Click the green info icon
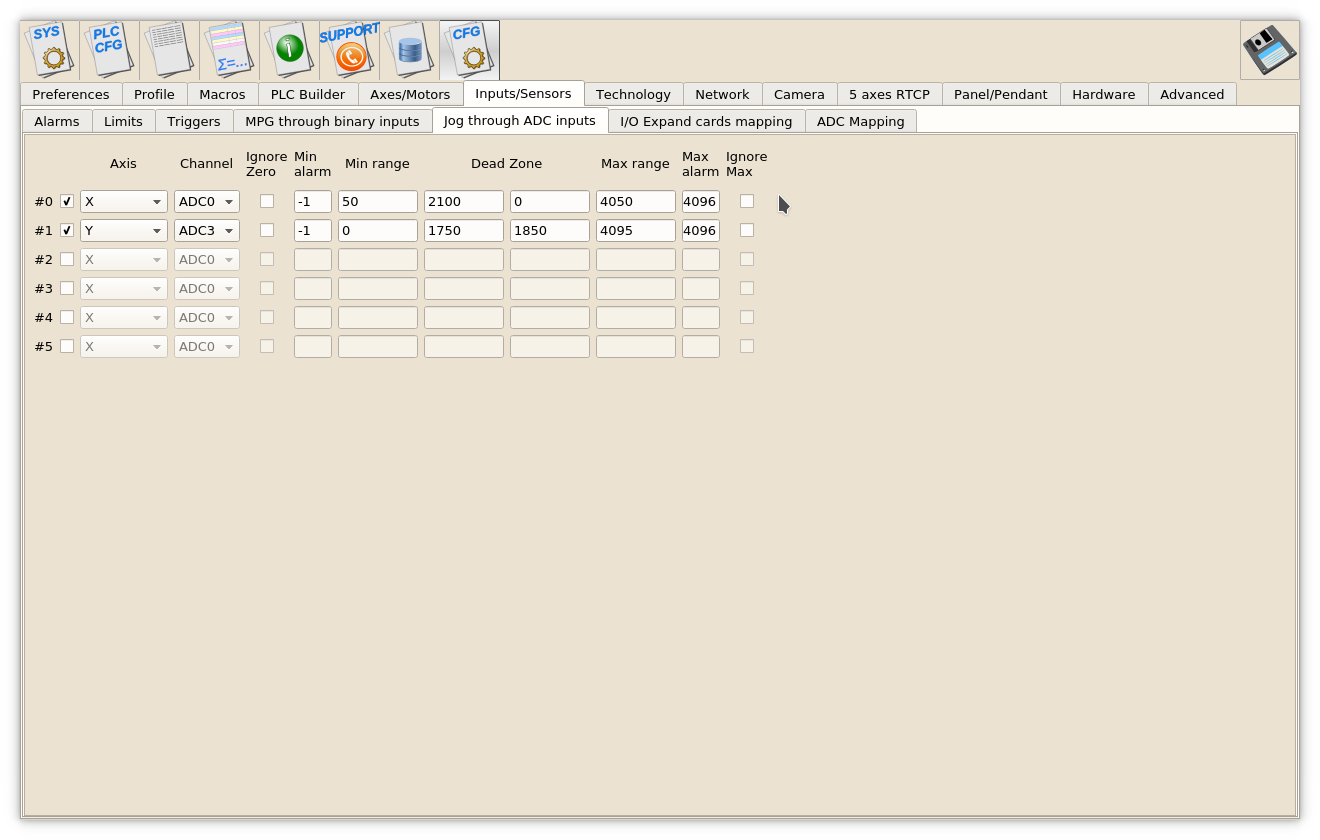This screenshot has width=1320, height=840. point(289,50)
